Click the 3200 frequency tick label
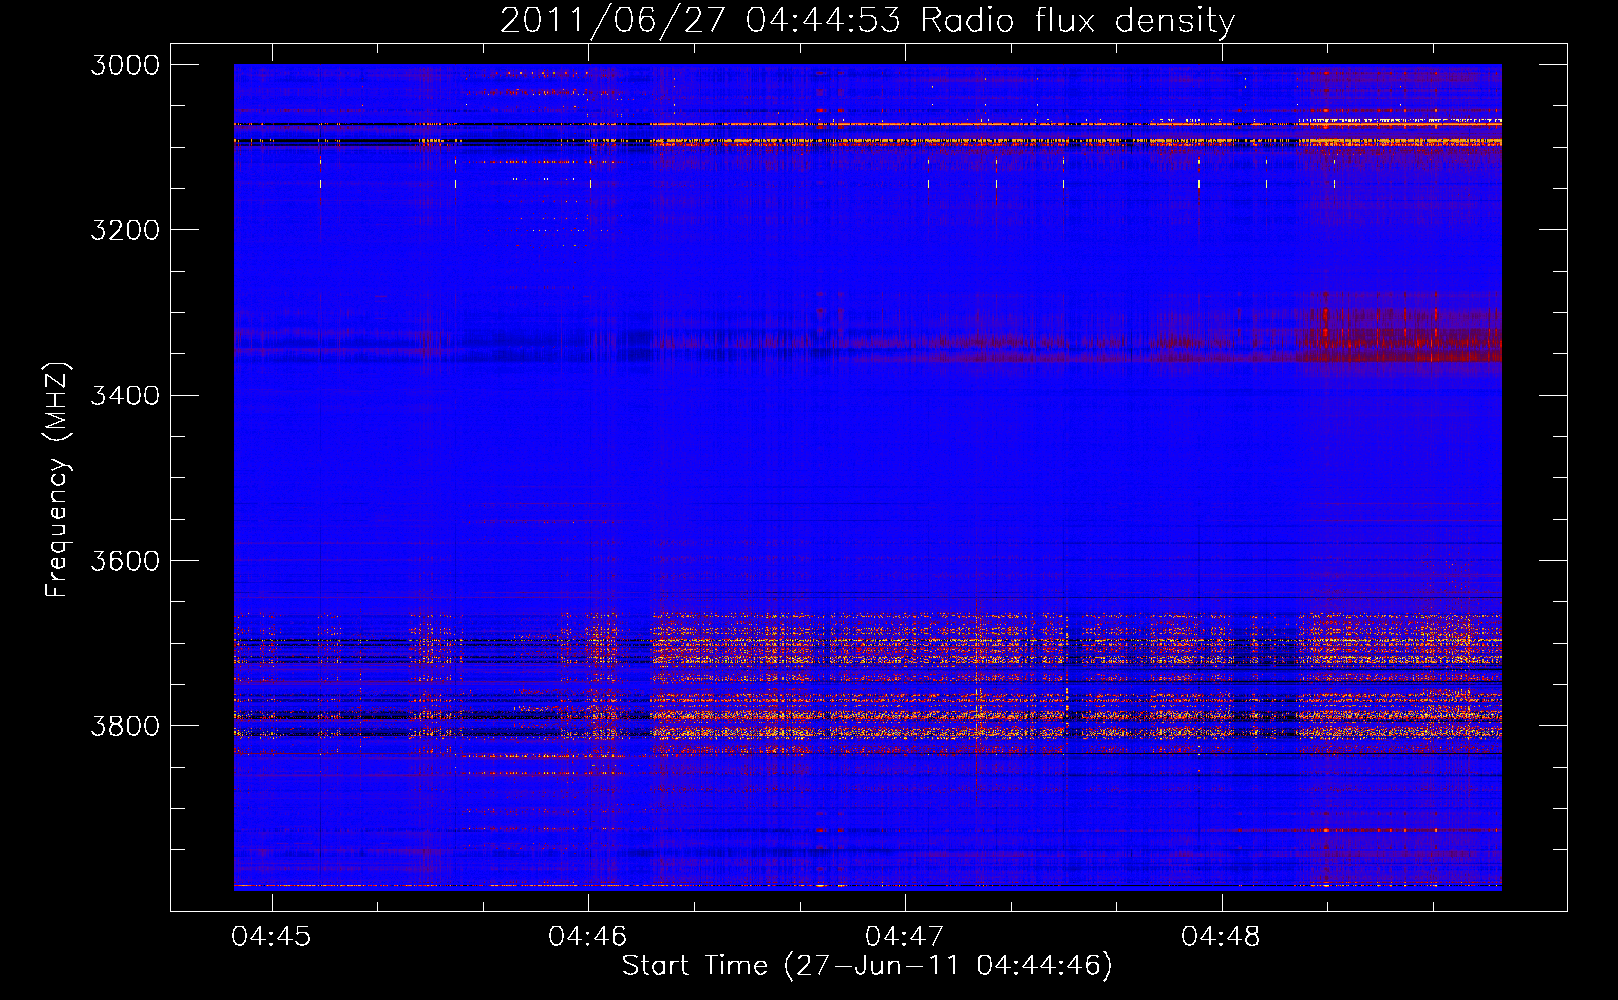This screenshot has width=1618, height=1000. click(x=125, y=230)
